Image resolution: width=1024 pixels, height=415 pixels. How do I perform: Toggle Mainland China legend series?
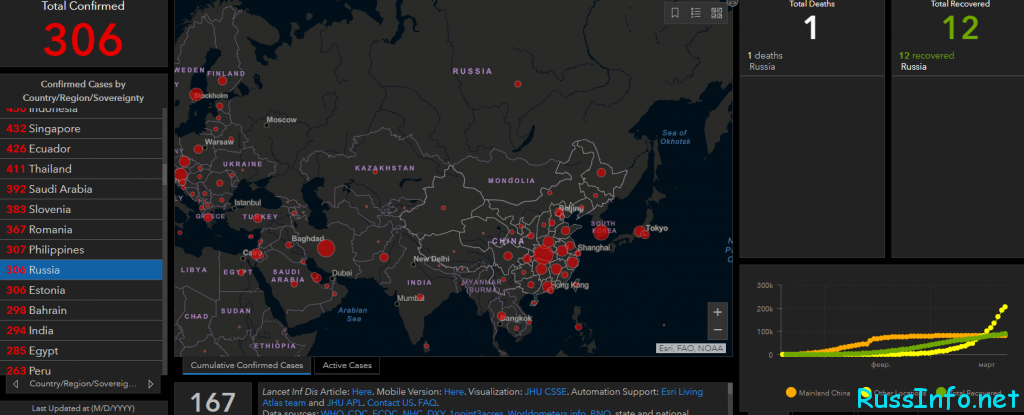click(x=818, y=393)
